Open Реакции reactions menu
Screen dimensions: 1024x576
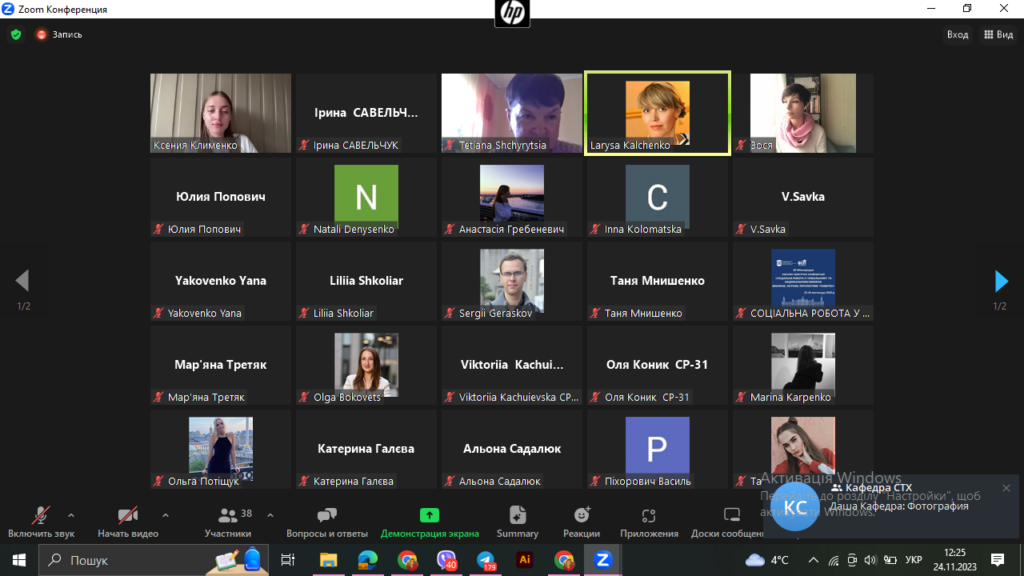coord(581,520)
